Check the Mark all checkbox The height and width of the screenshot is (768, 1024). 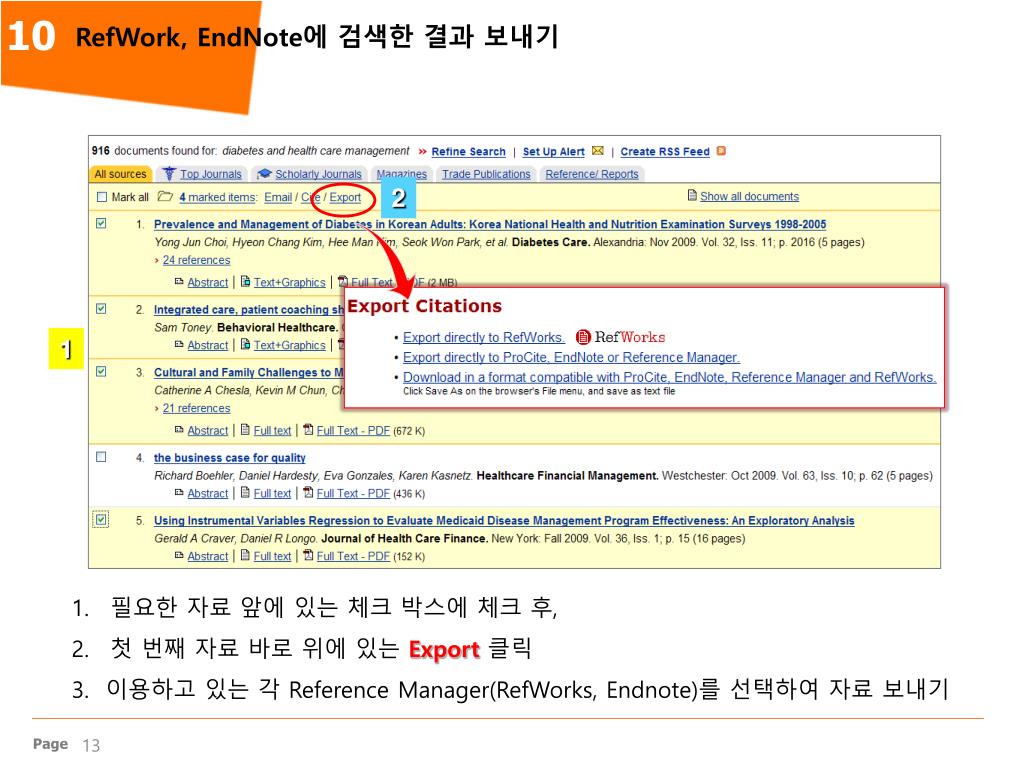click(101, 197)
